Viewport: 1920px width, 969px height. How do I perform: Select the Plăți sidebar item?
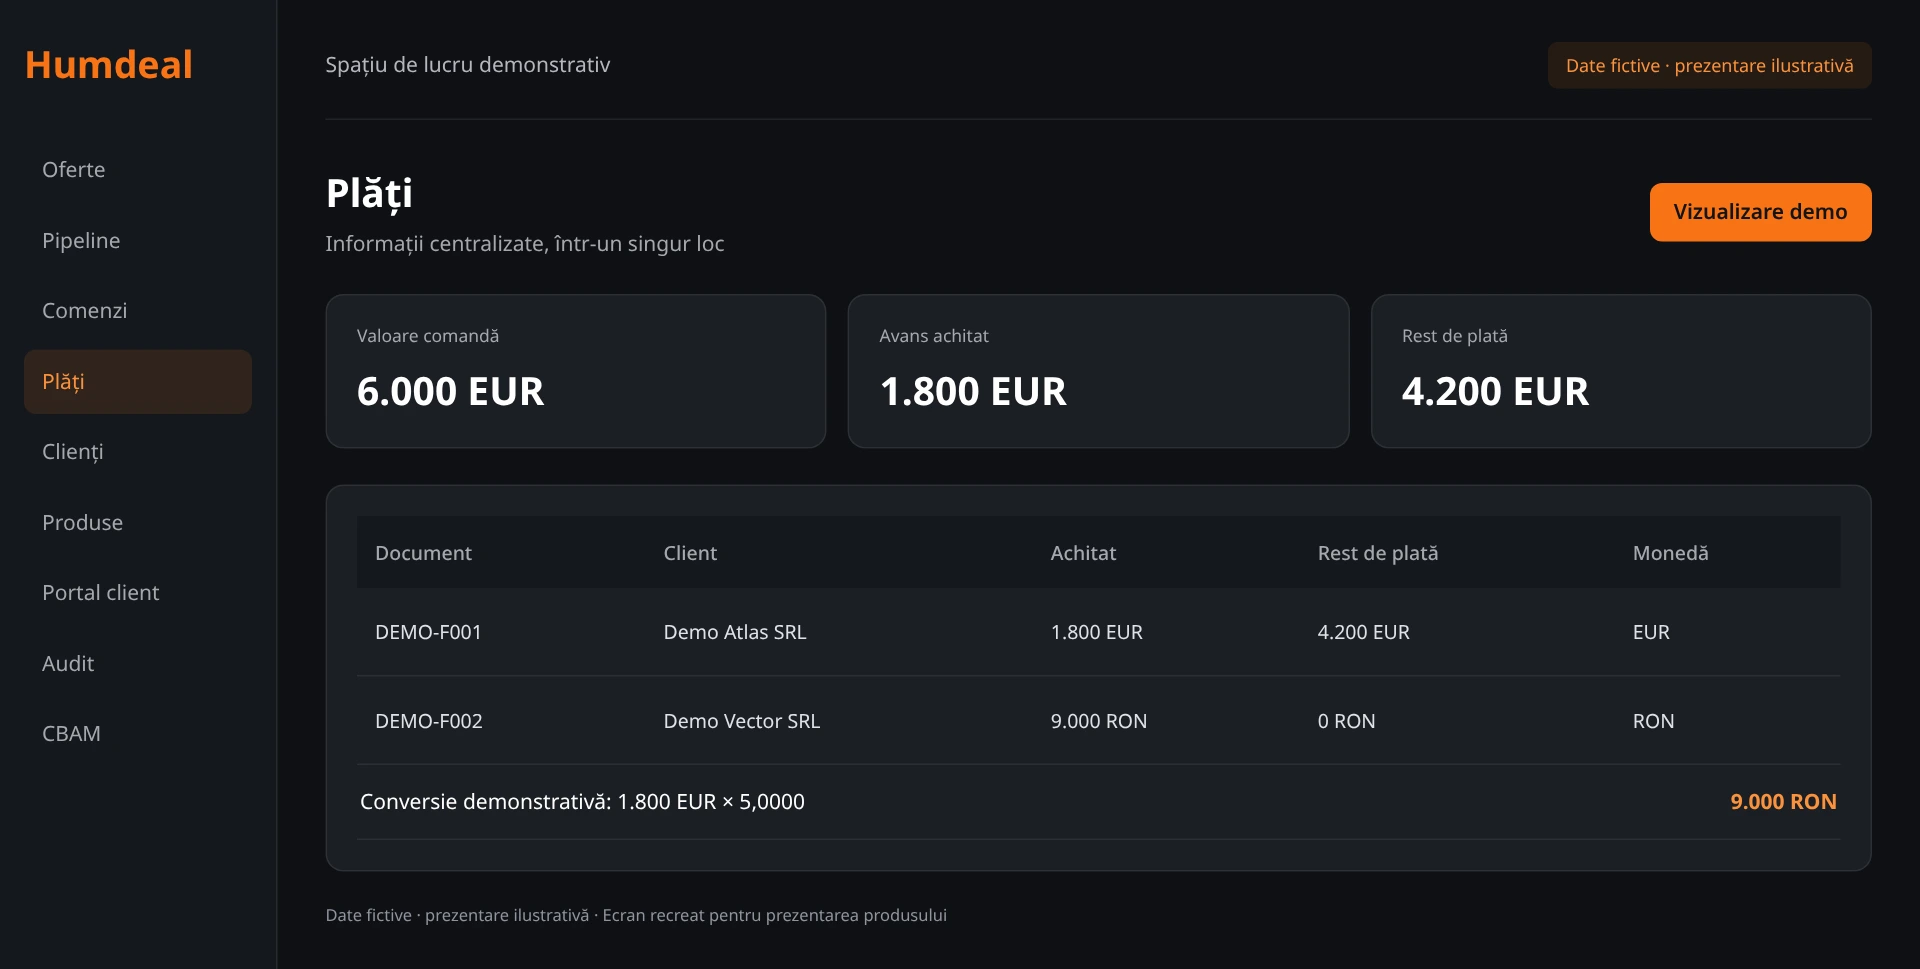[138, 382]
